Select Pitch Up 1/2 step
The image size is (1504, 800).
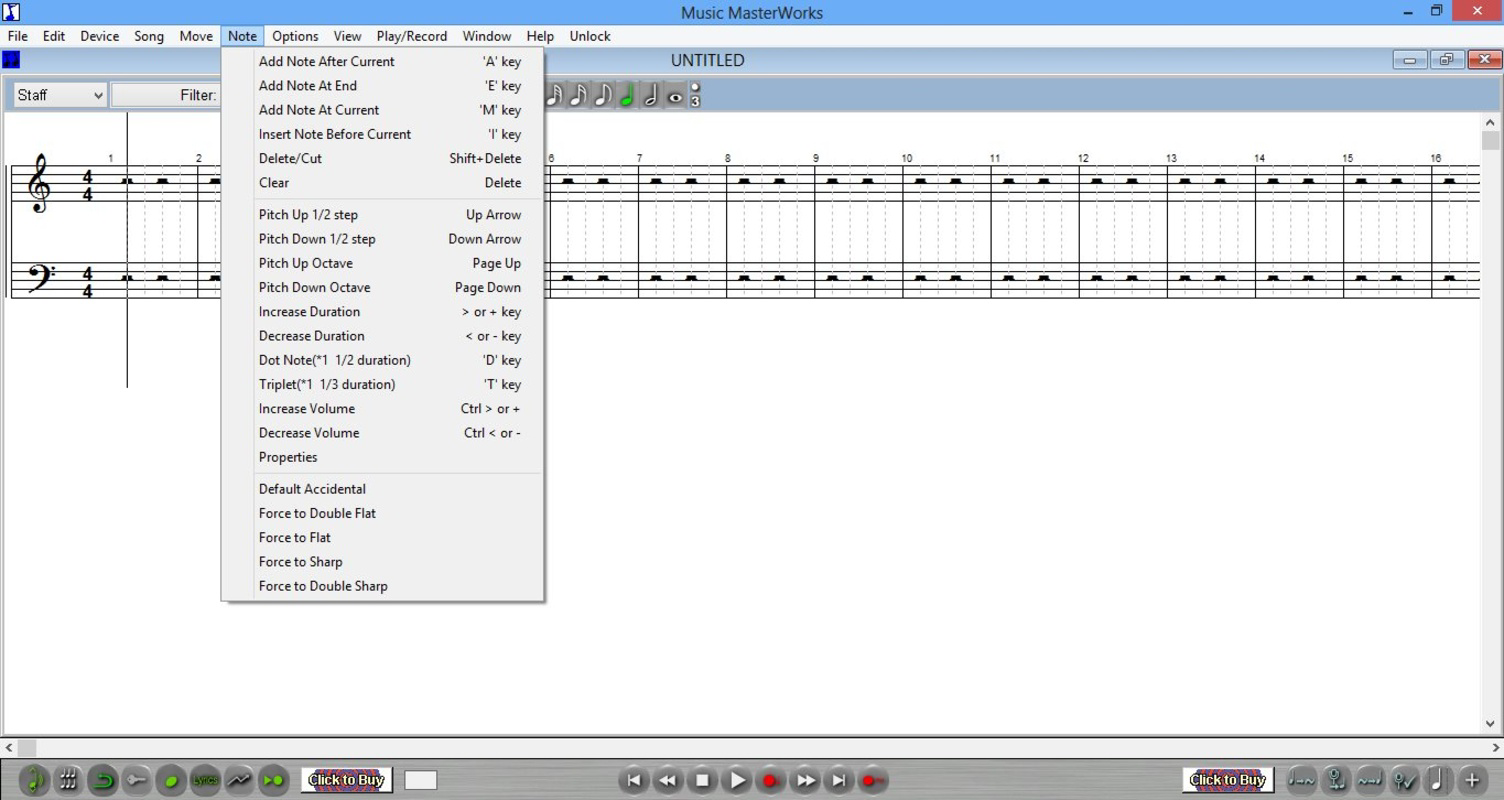382,215
